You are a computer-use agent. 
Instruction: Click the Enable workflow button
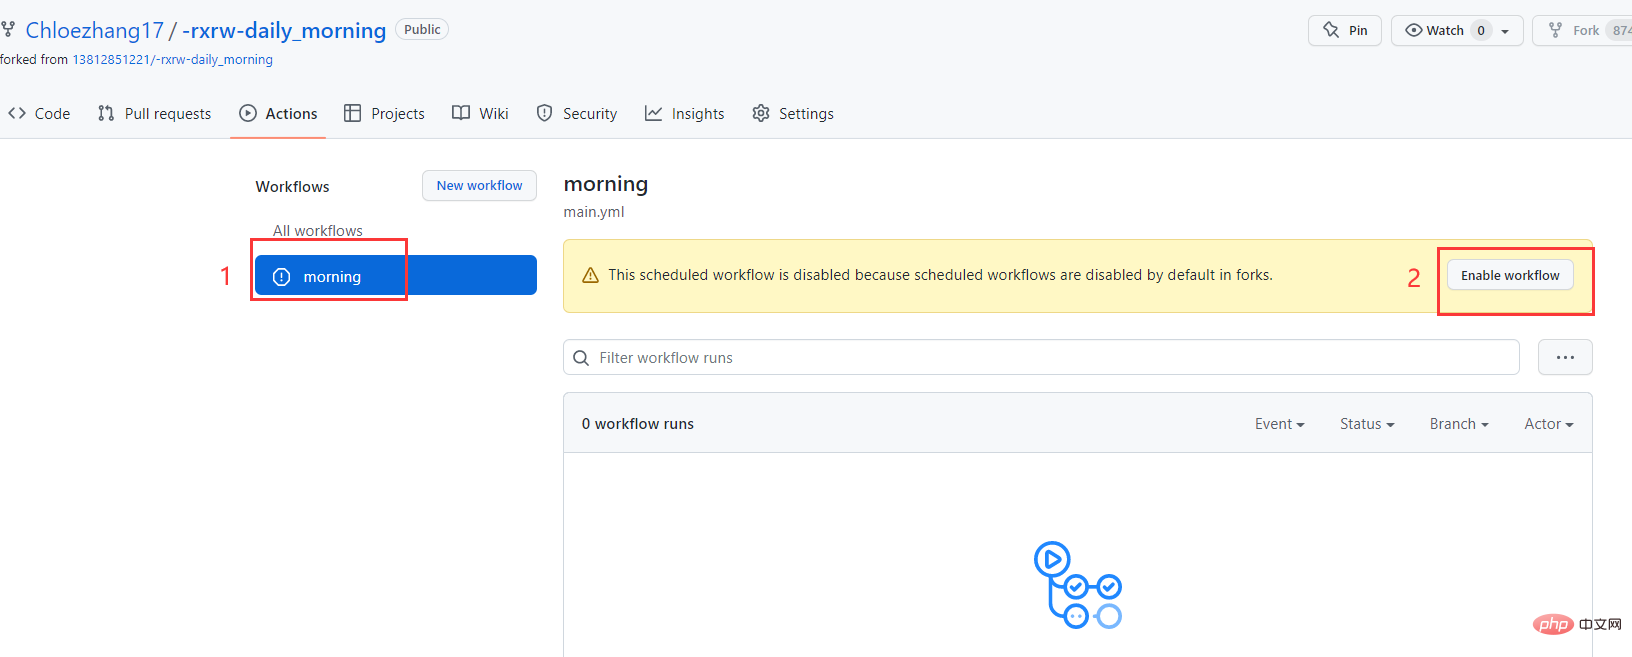(x=1510, y=275)
